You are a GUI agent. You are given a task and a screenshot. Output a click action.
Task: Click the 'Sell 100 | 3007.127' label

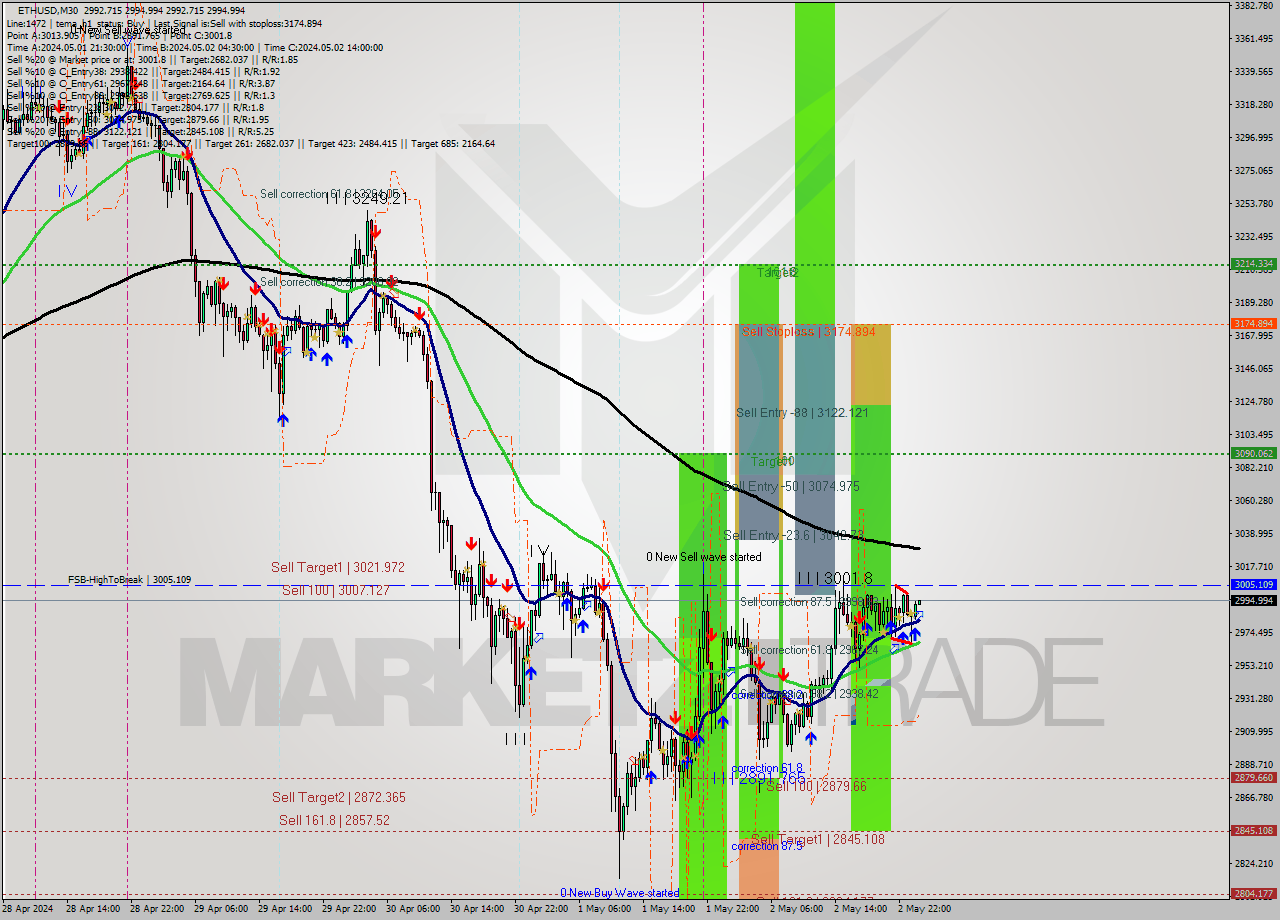click(x=335, y=591)
